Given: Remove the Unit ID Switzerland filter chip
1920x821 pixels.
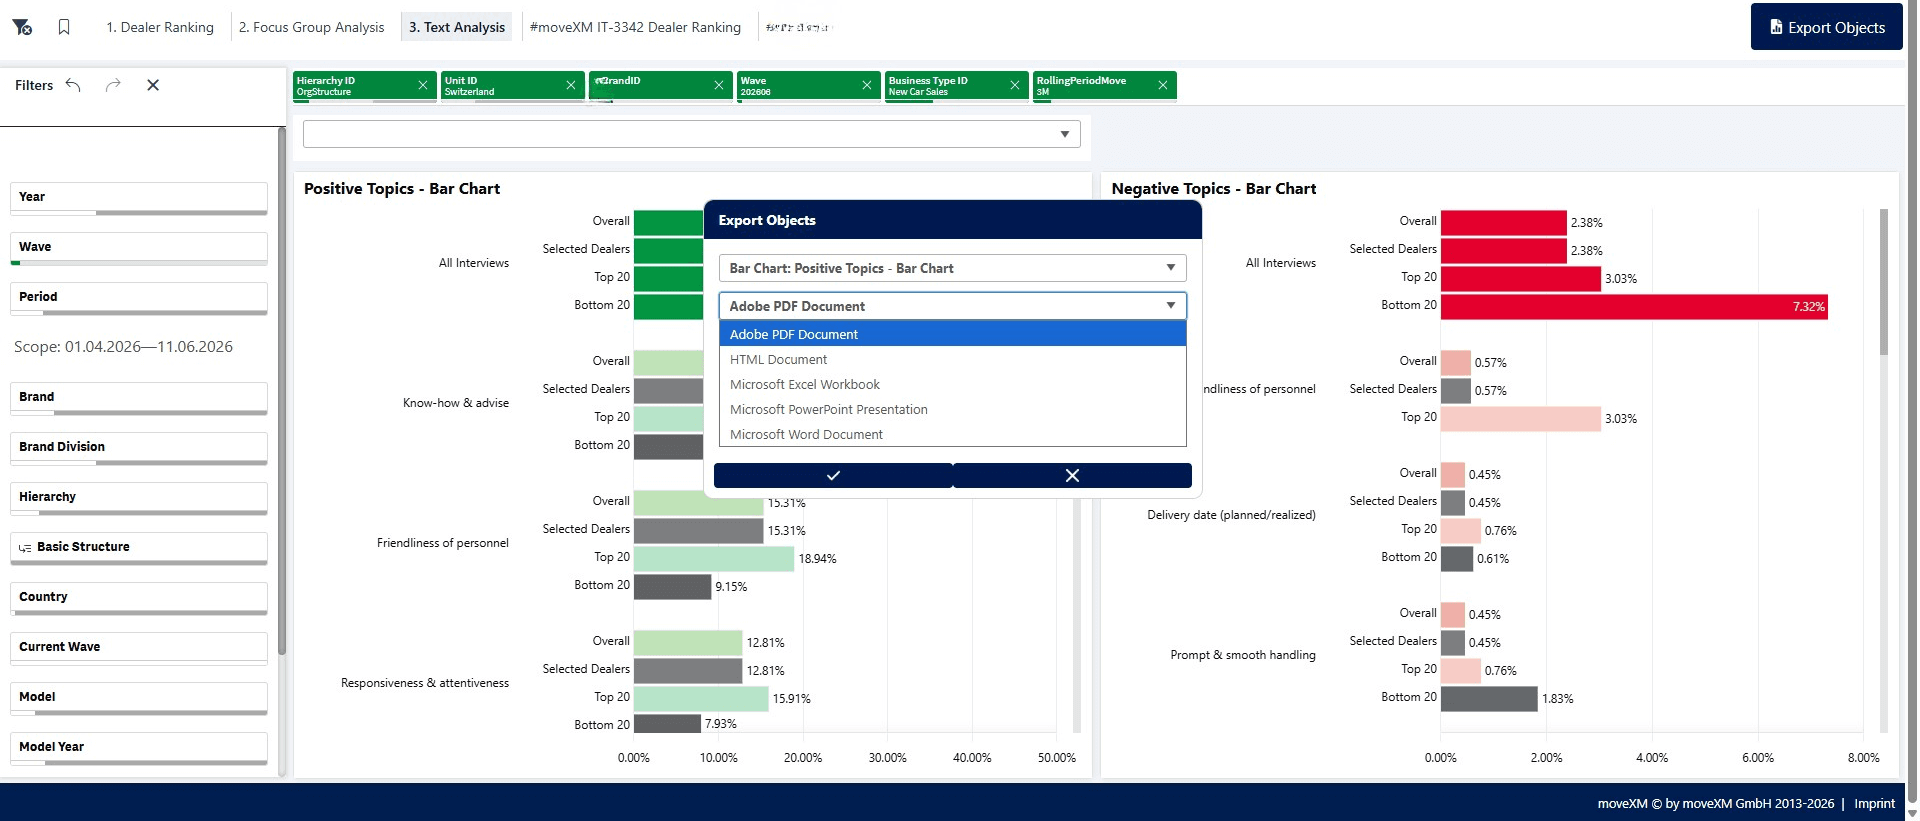Looking at the screenshot, I should (571, 85).
